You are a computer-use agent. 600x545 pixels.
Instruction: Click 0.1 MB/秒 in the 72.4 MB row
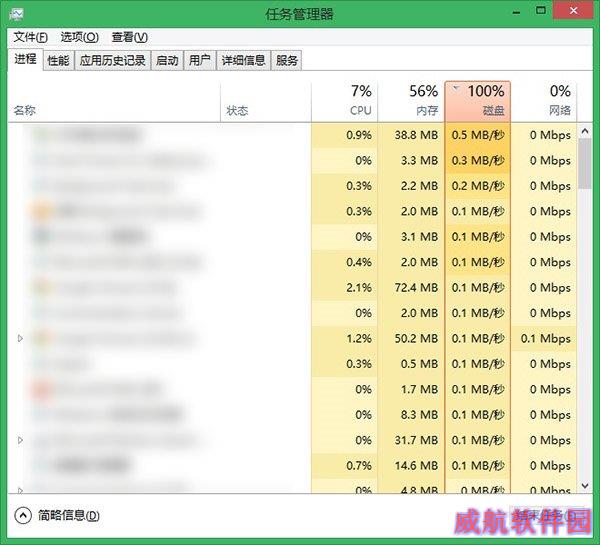[478, 287]
